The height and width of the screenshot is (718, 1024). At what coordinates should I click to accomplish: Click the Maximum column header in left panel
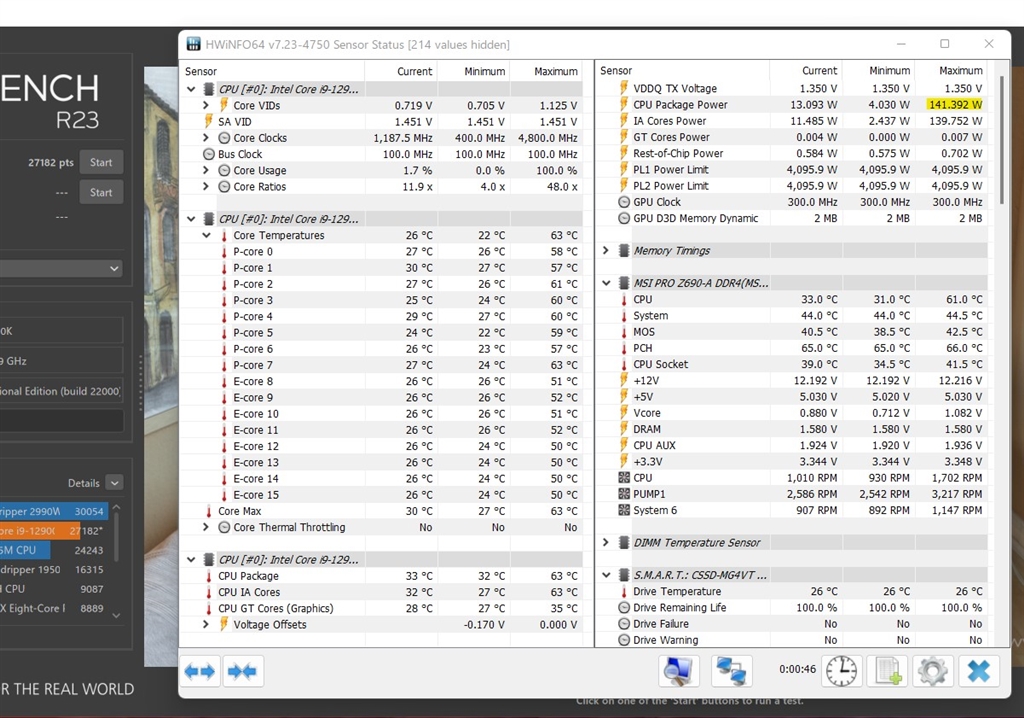[x=556, y=71]
